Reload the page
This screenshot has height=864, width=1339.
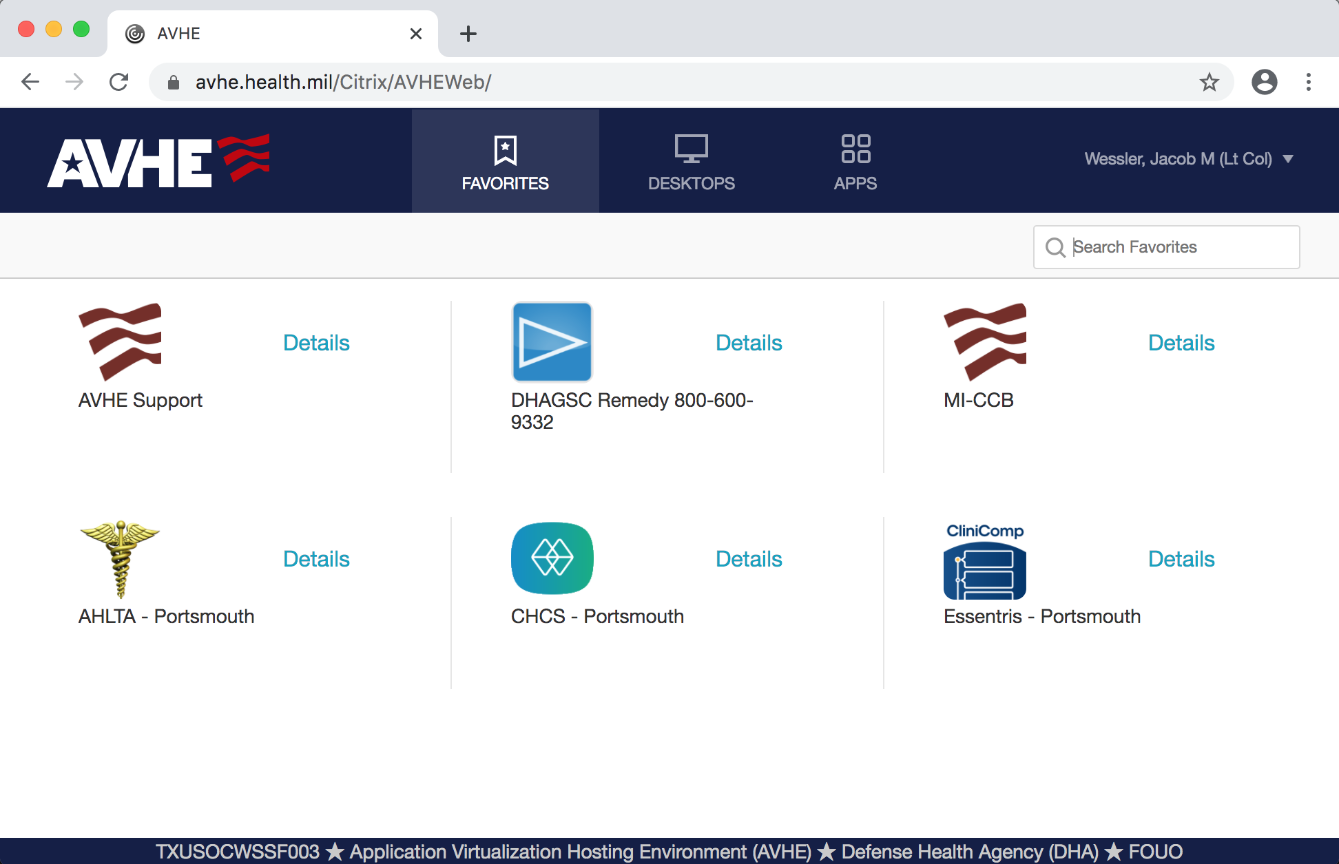118,82
